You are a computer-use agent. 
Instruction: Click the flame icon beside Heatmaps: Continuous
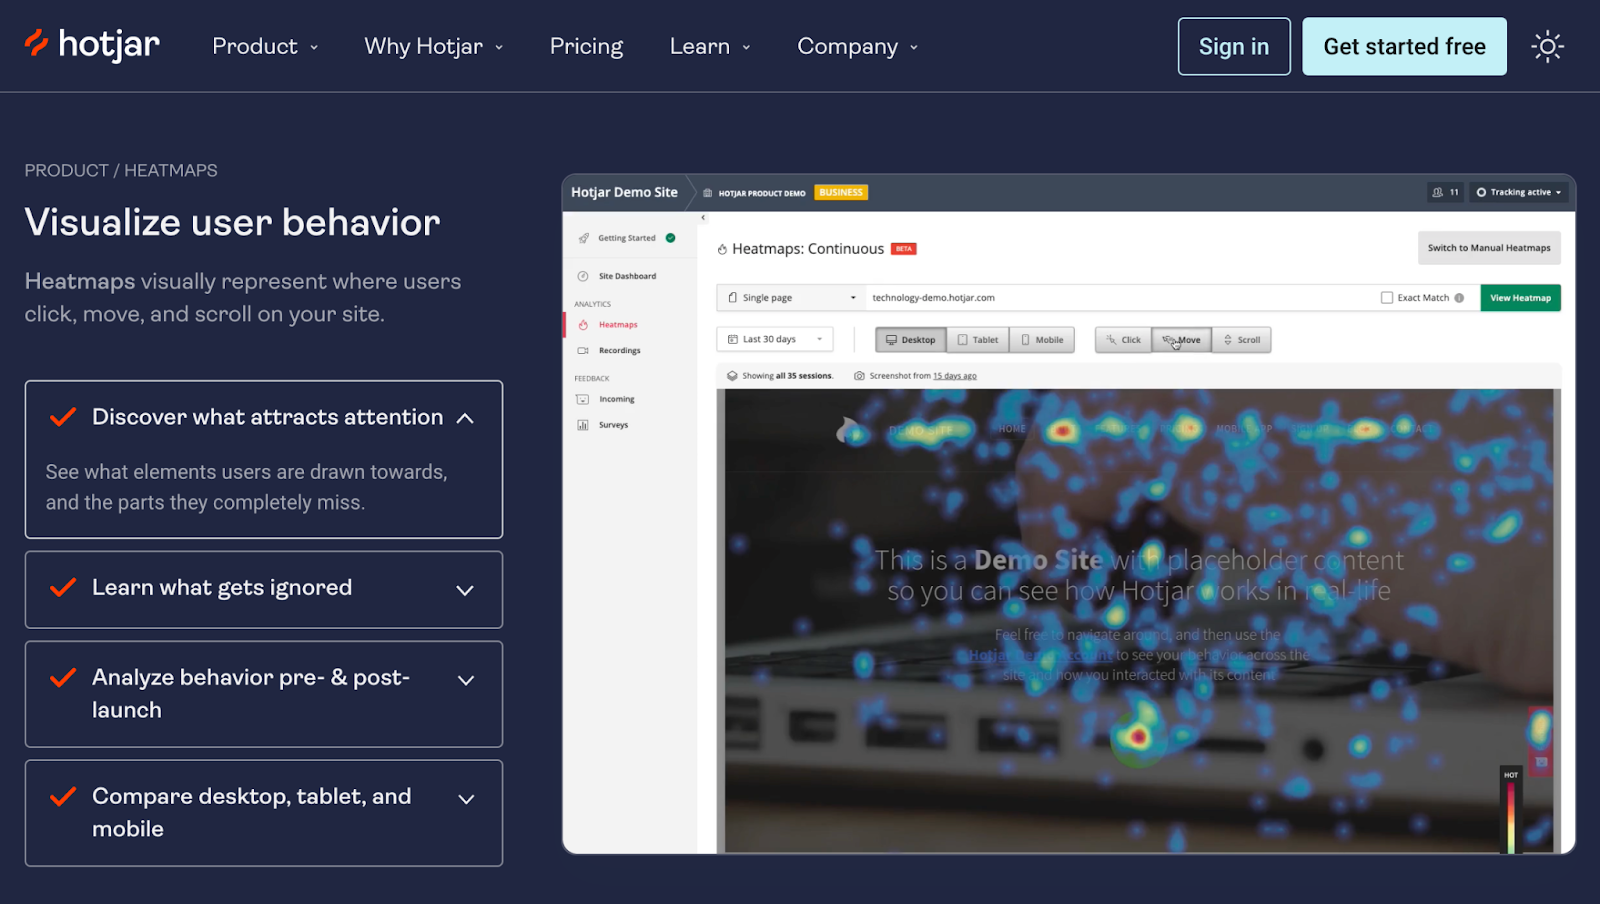tap(722, 249)
